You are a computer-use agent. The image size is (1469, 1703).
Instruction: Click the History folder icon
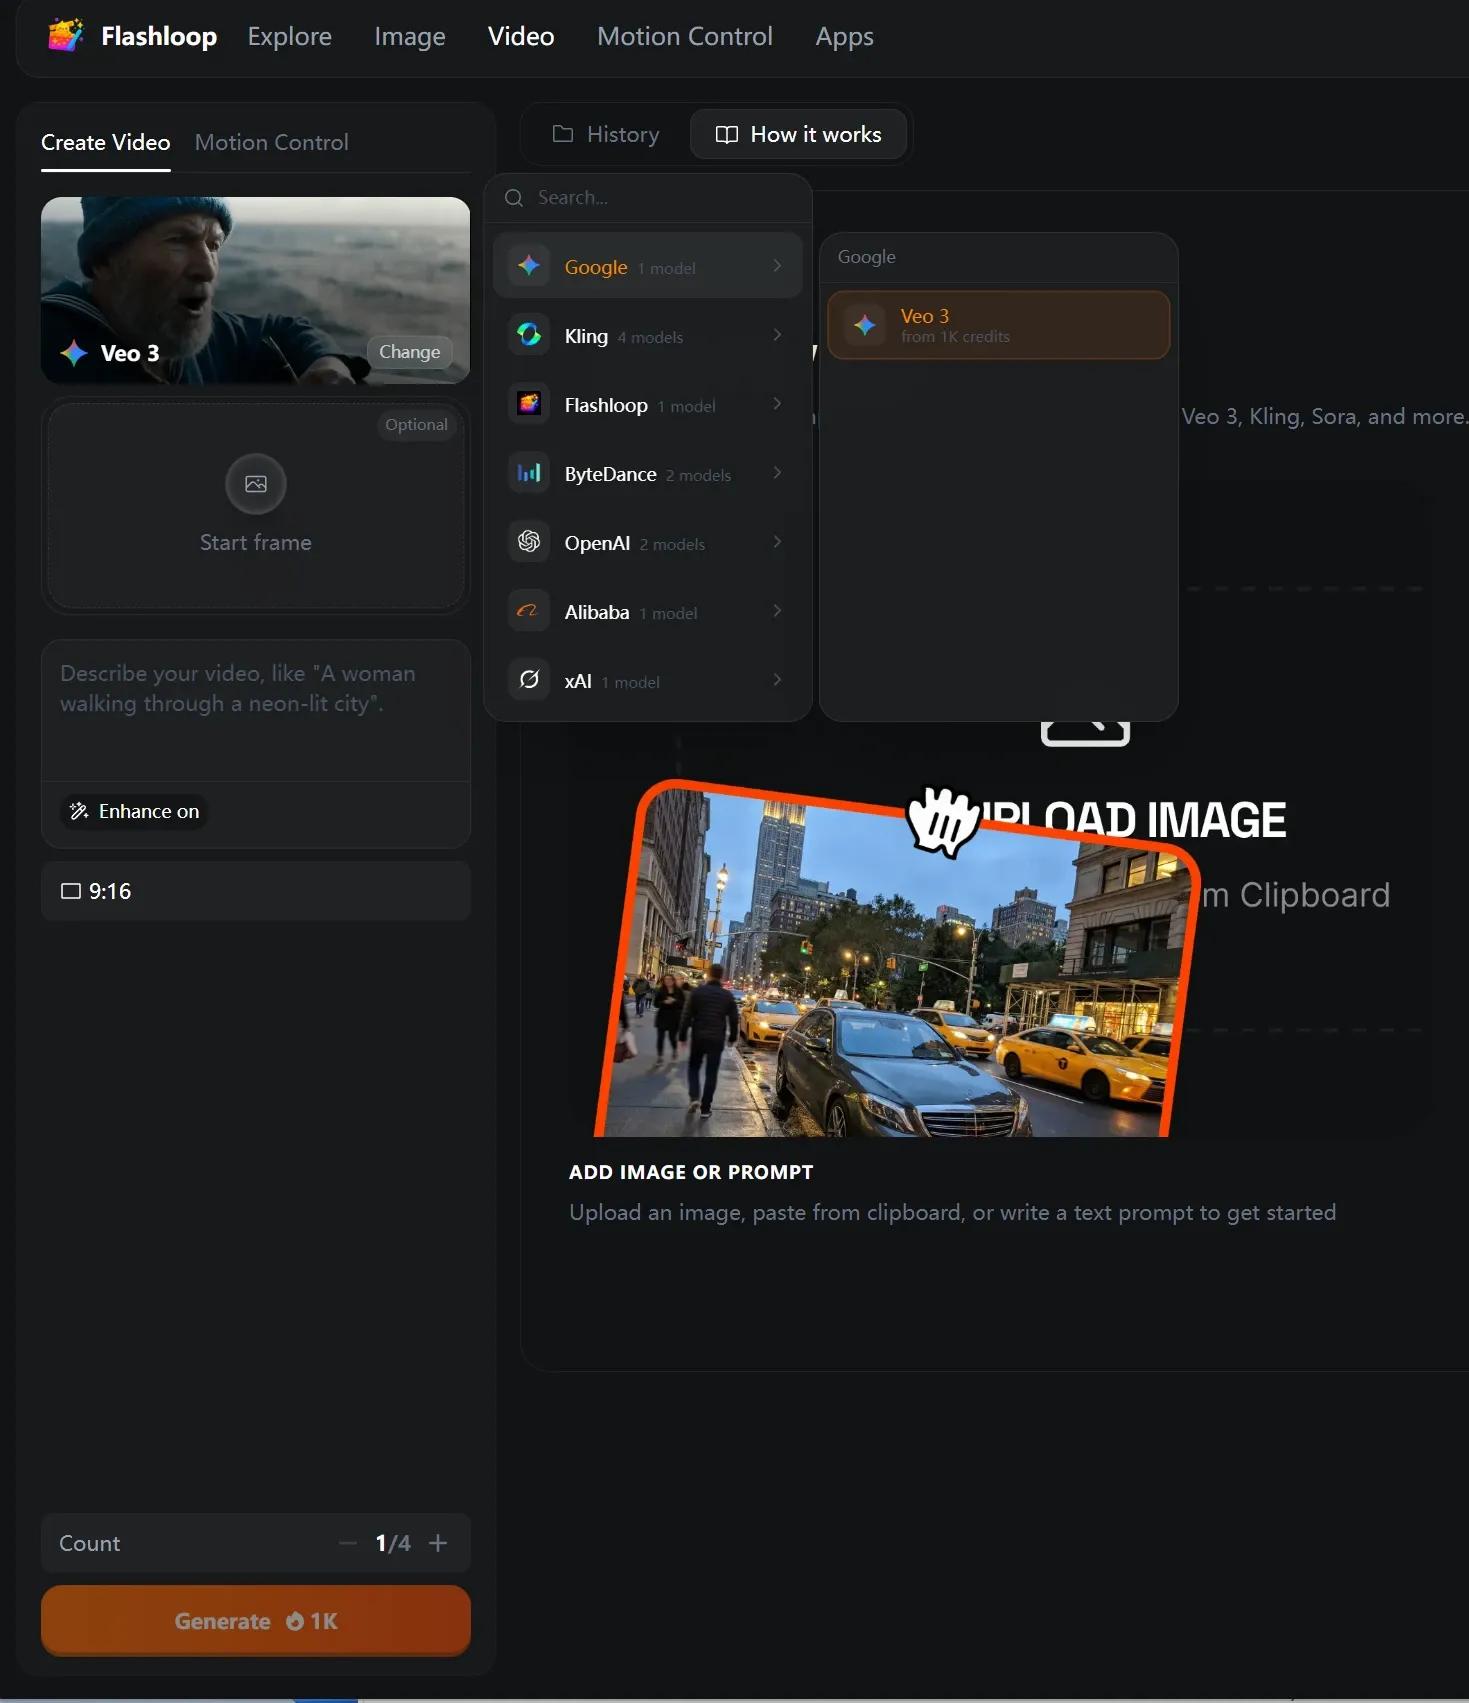point(563,134)
